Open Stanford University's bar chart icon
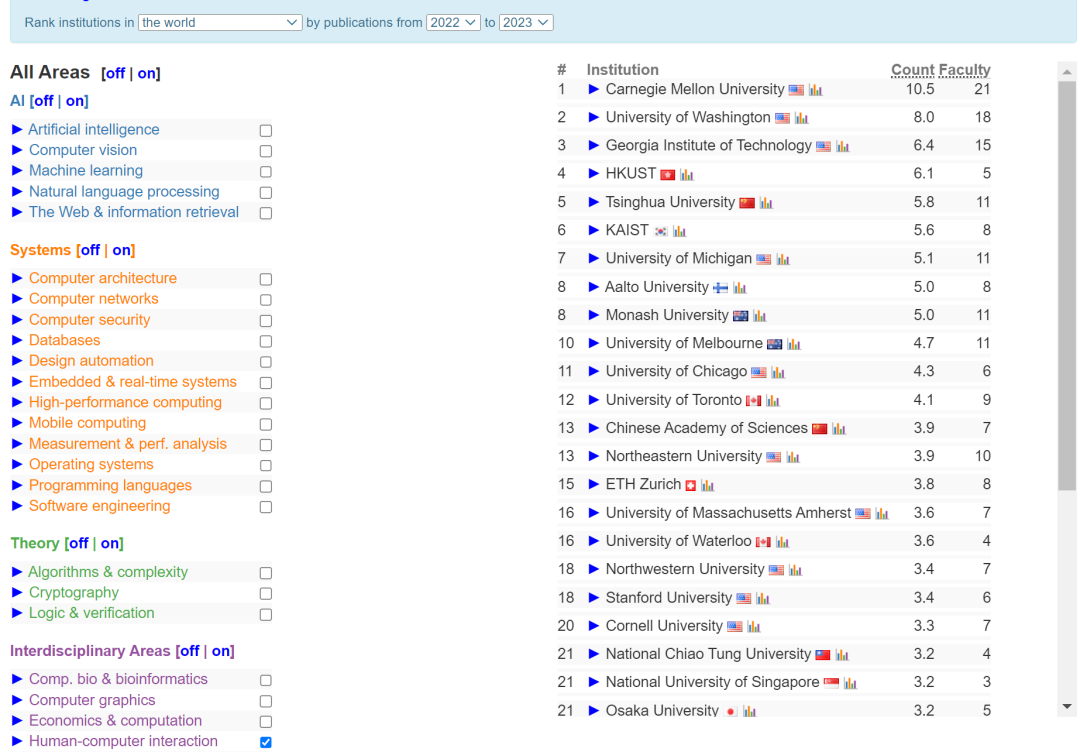 (761, 596)
